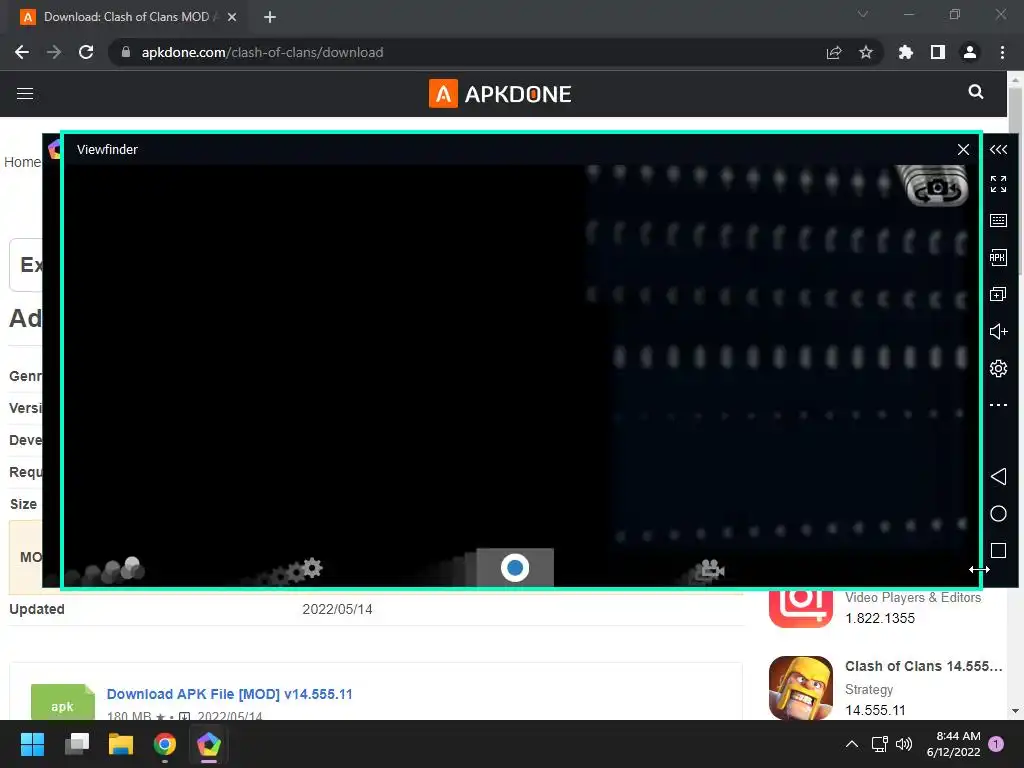1024x768 pixels.
Task: Install APK using the emulator sidebar icon
Action: pos(998,257)
